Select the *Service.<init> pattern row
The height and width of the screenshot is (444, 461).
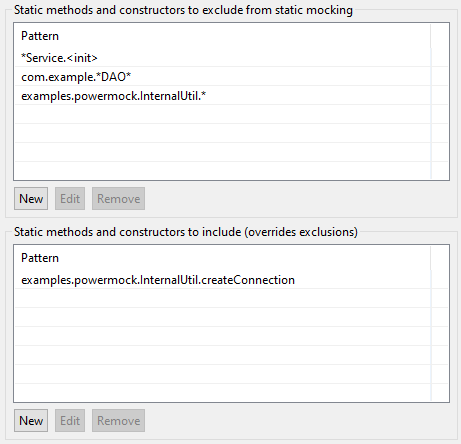pos(223,58)
